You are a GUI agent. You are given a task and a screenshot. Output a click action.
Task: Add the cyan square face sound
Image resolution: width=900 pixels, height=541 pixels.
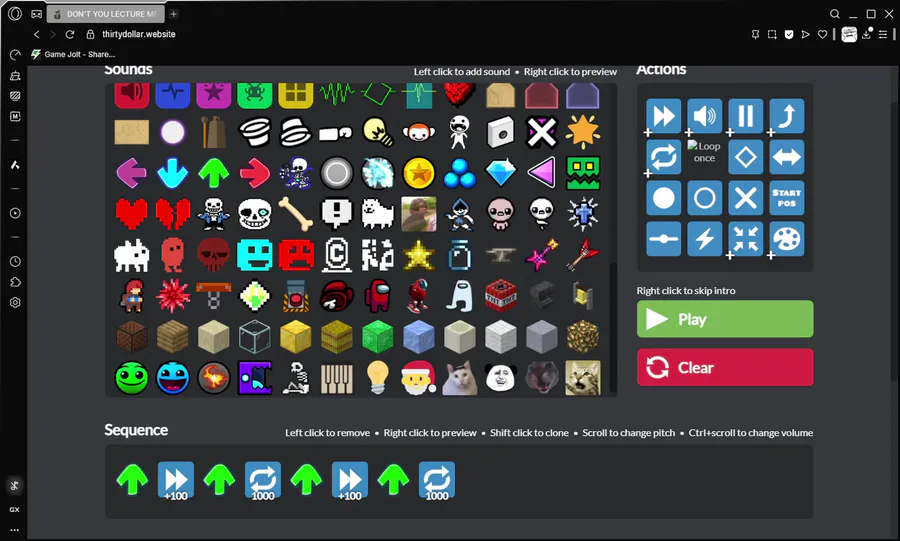[x=254, y=255]
